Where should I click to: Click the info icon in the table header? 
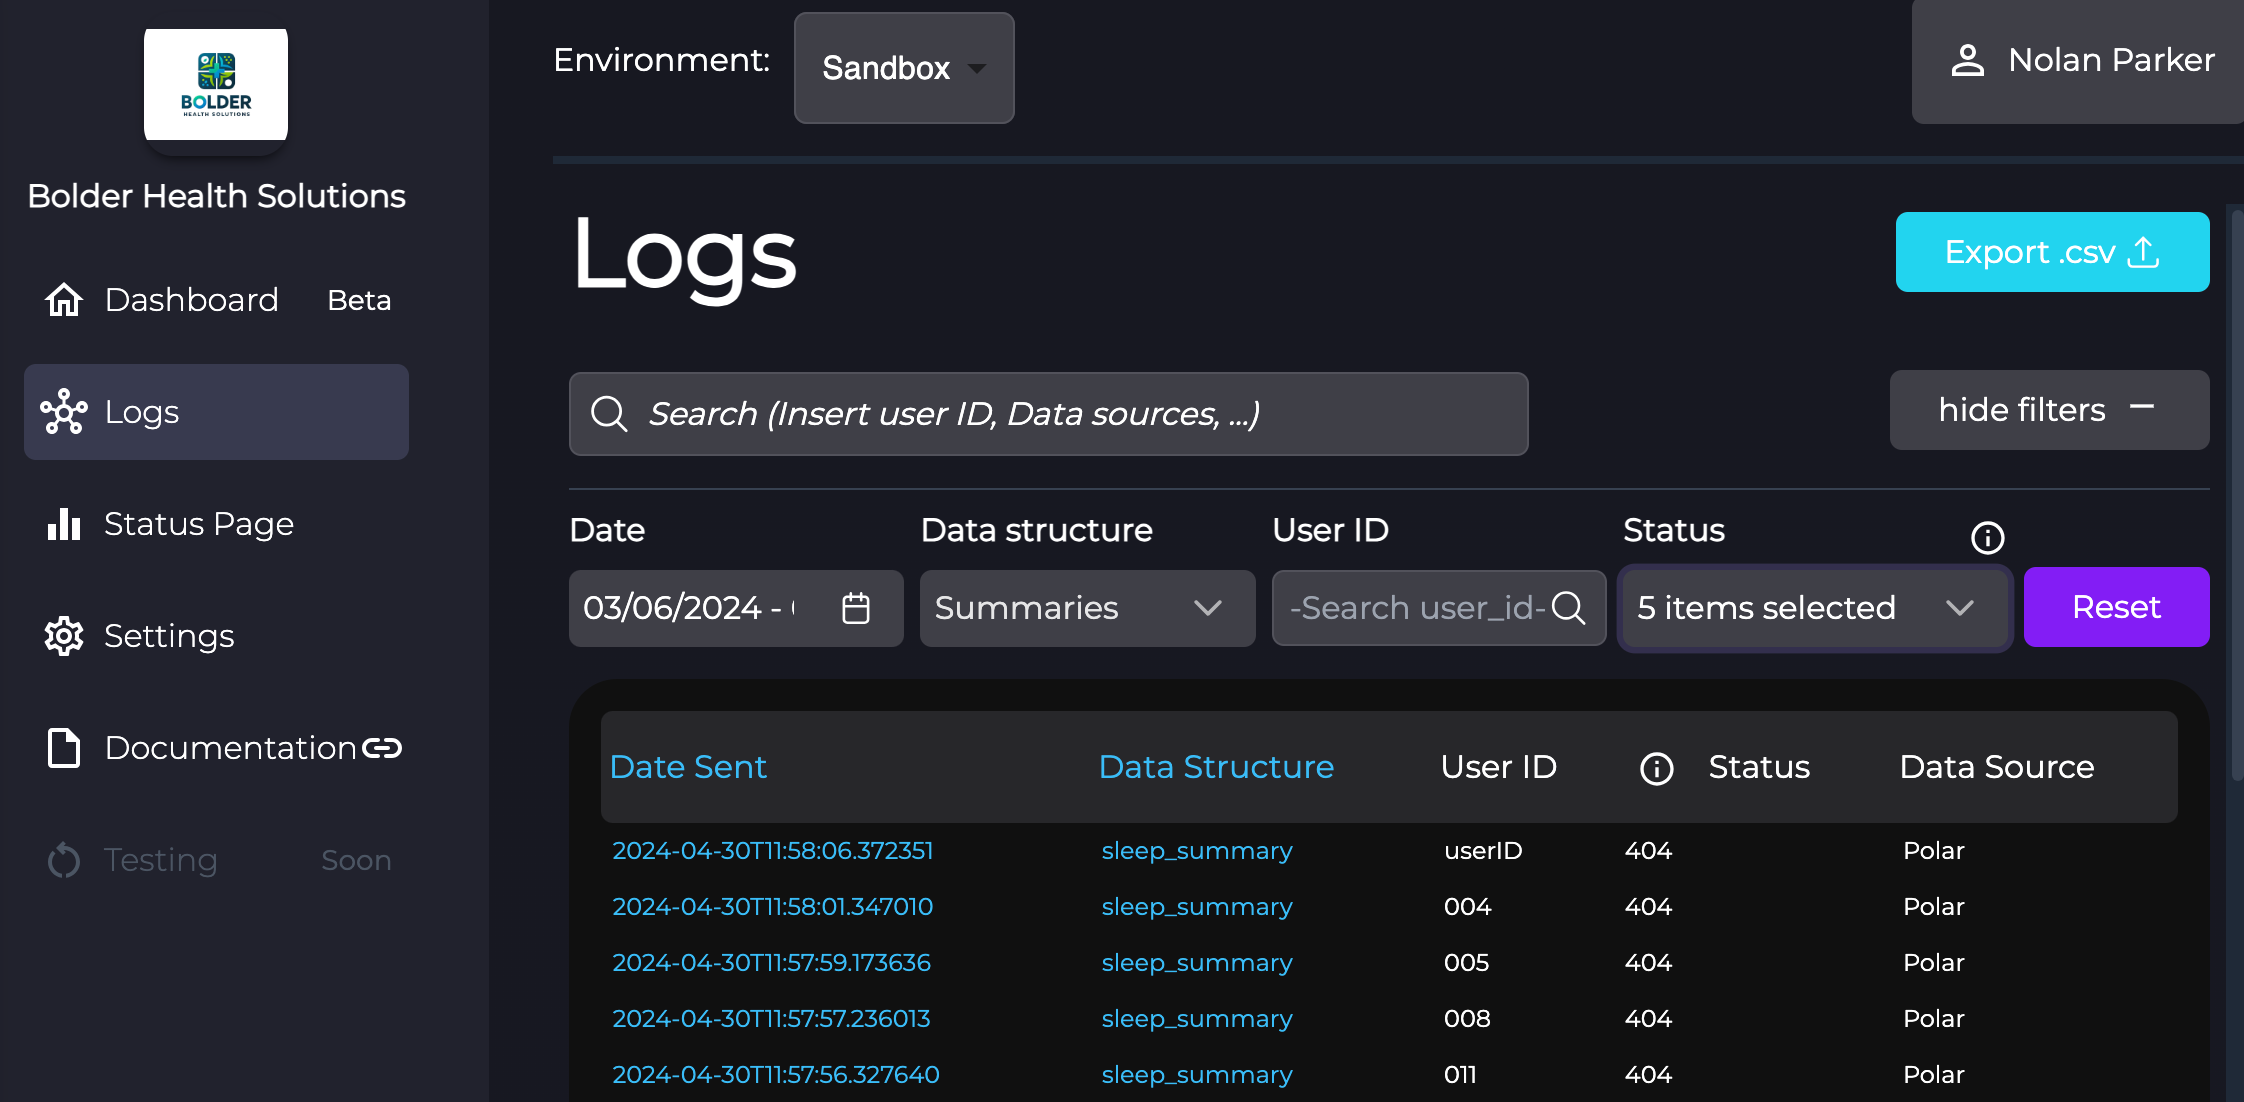tap(1657, 768)
